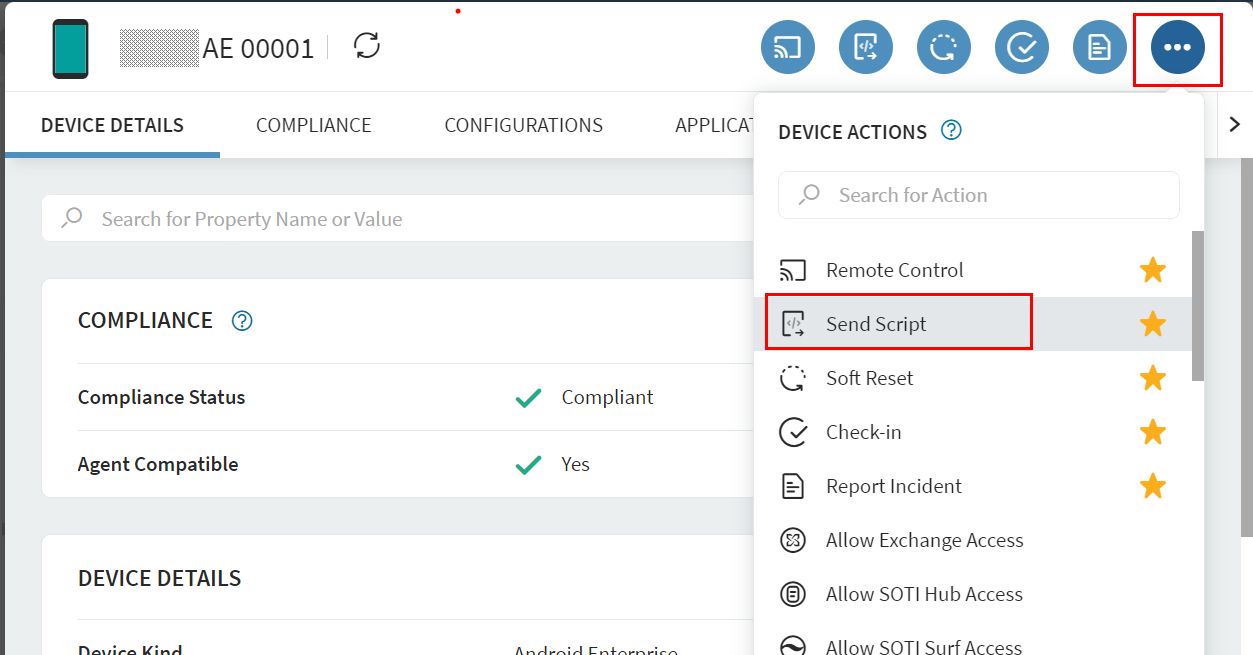1253x655 pixels.
Task: Open Remote Control from the top toolbar
Action: point(787,46)
